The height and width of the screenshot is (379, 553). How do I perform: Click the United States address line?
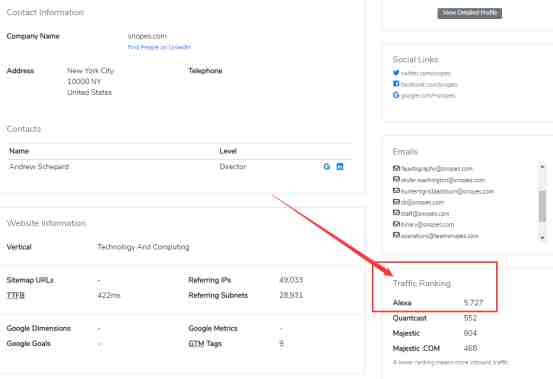pyautogui.click(x=89, y=92)
